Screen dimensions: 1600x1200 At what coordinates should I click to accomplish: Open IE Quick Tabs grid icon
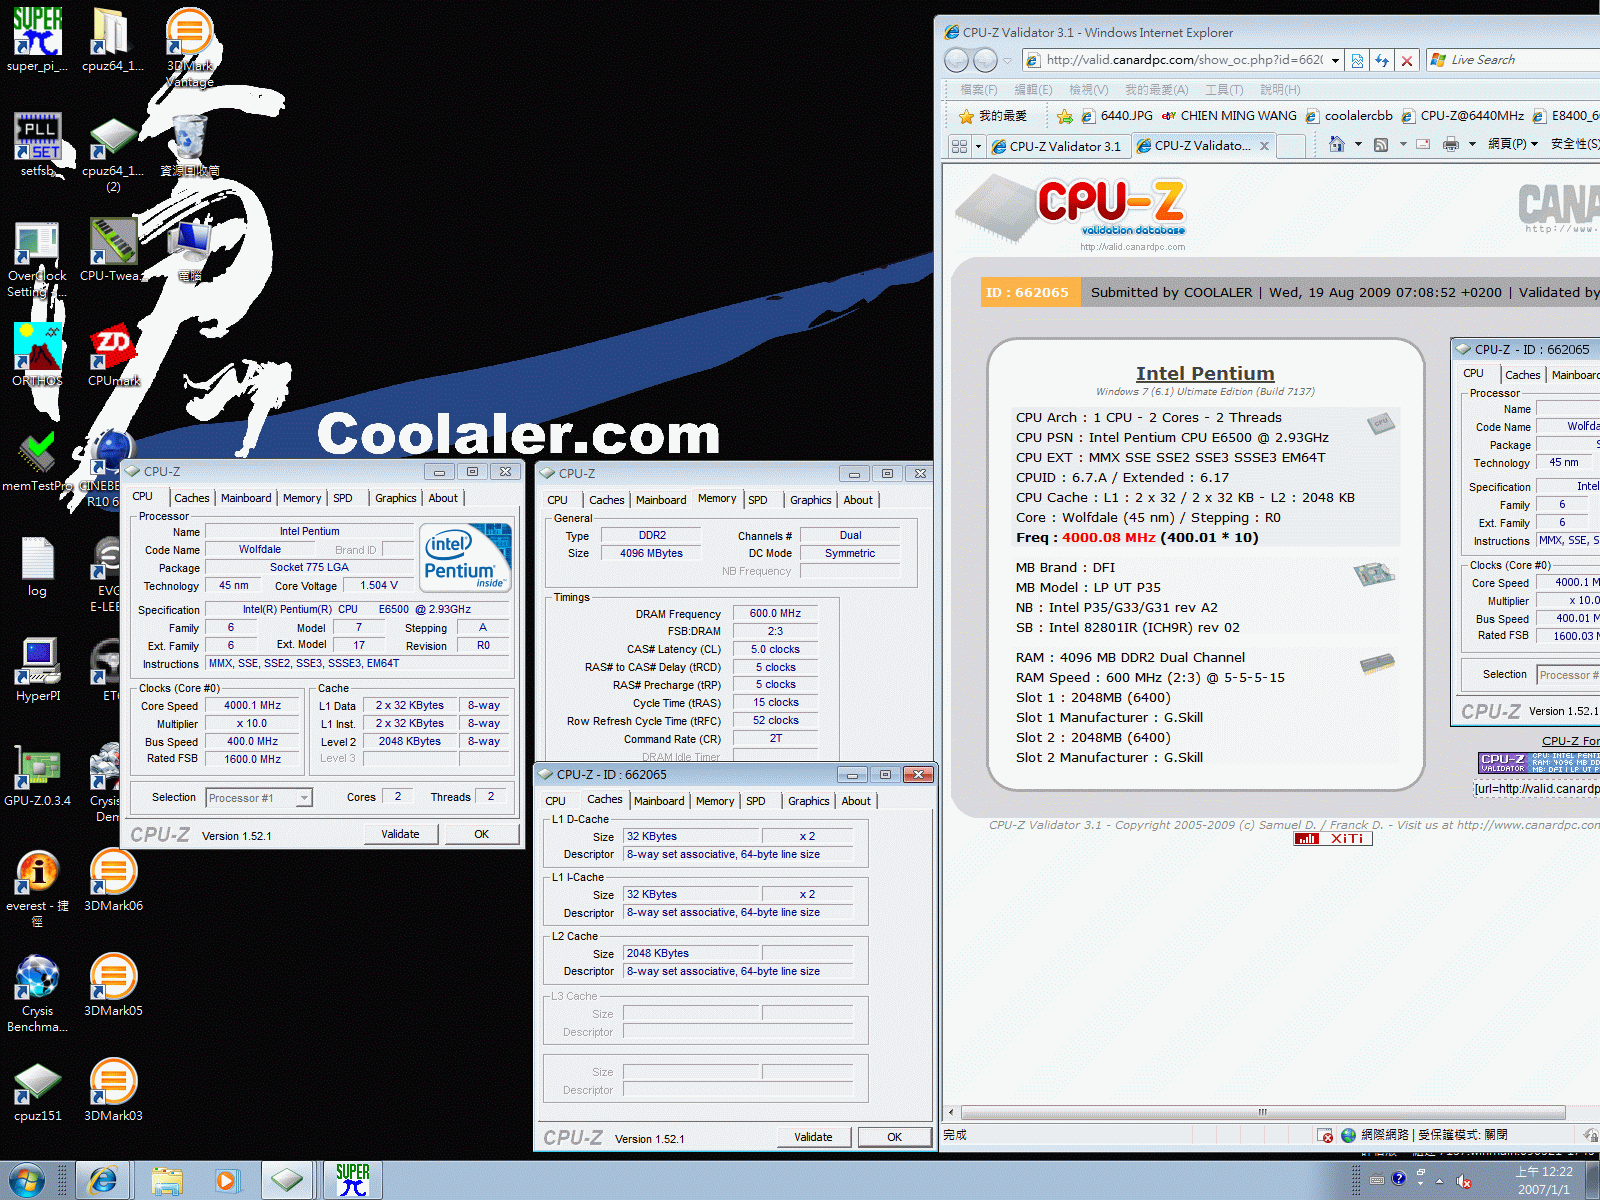(x=960, y=146)
